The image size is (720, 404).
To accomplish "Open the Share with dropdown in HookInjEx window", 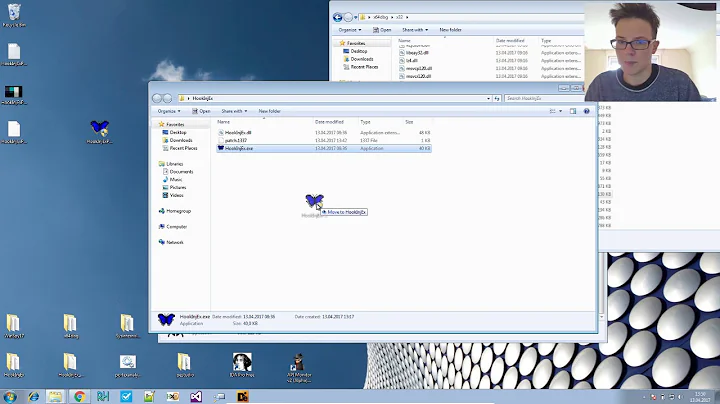I will click(234, 111).
